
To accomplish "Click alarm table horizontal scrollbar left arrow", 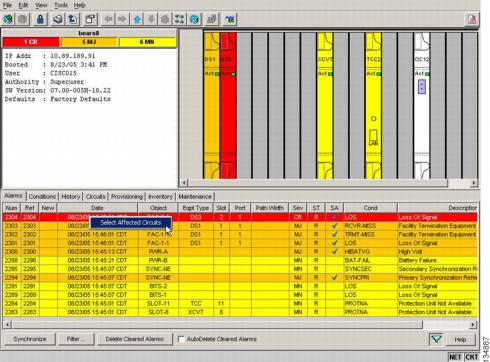I will 8,324.
